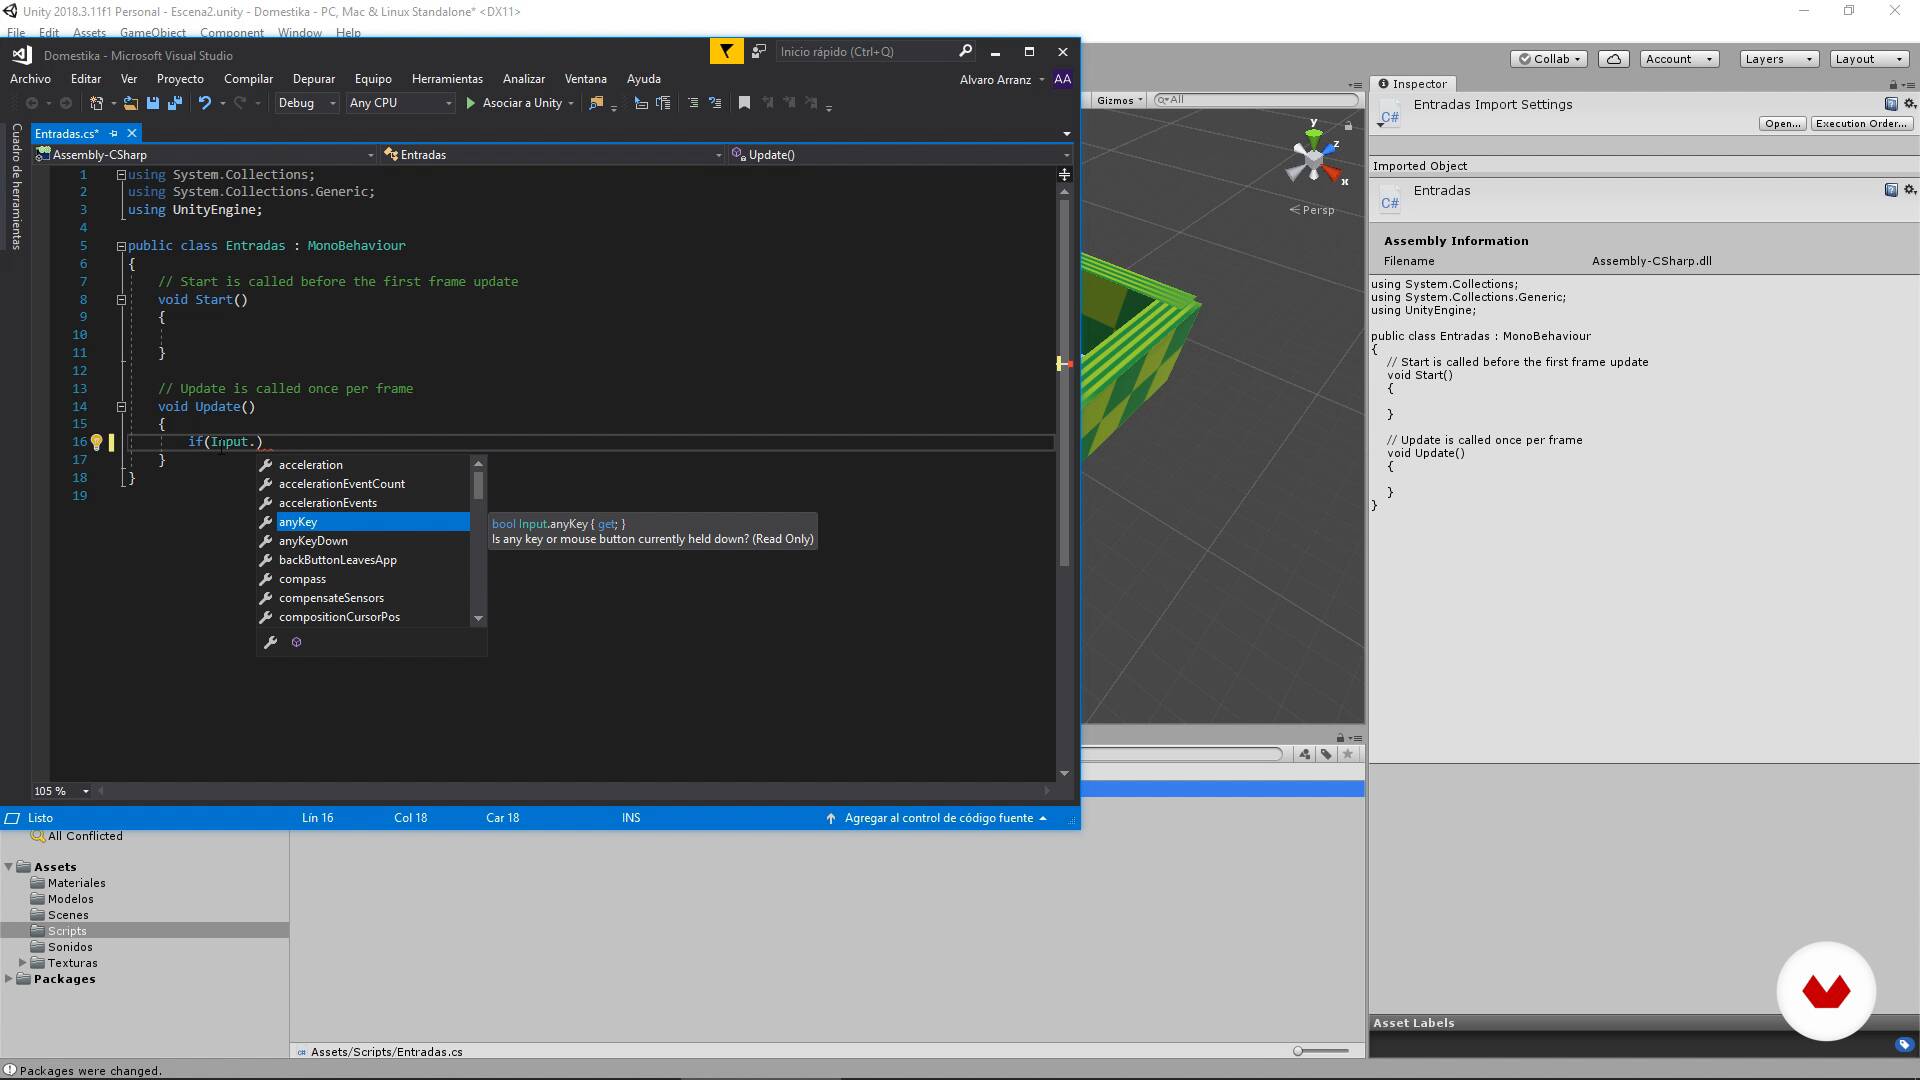The width and height of the screenshot is (1920, 1080).
Task: Click the Unity scene orientation gizmo cube
Action: tap(1314, 158)
